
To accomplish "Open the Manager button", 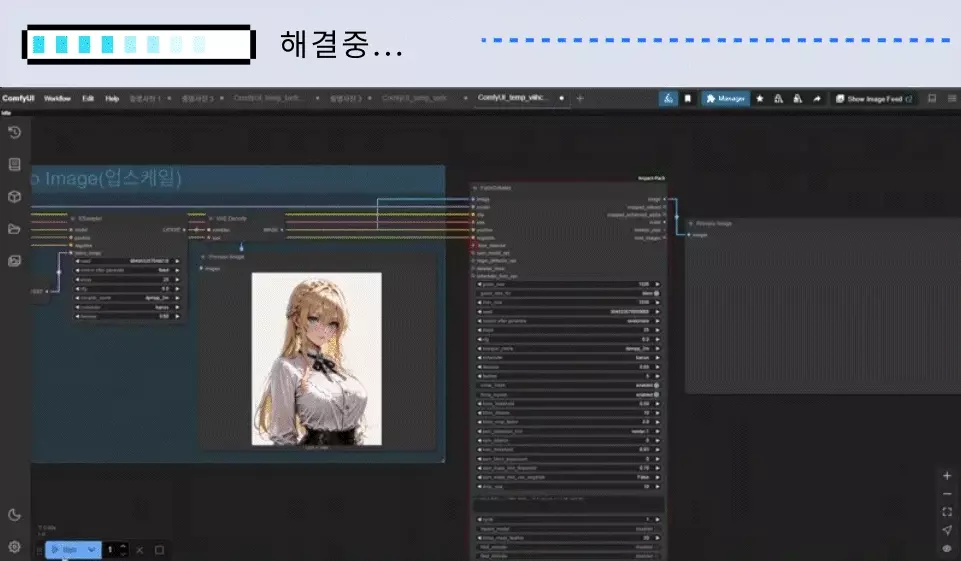I will (x=726, y=98).
